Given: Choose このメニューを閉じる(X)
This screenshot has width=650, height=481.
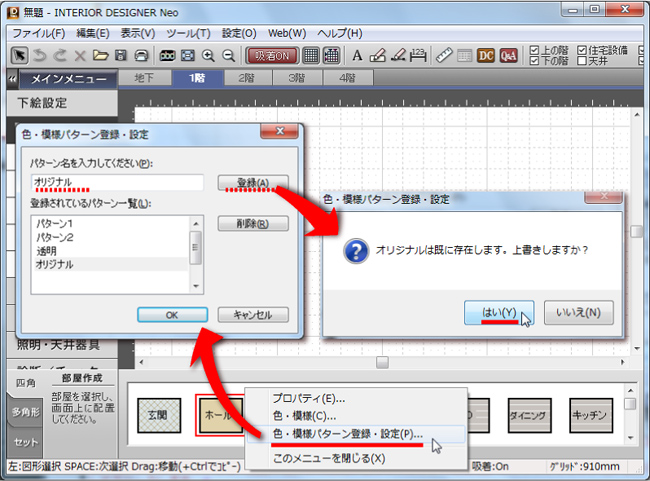Looking at the screenshot, I should tap(356, 458).
